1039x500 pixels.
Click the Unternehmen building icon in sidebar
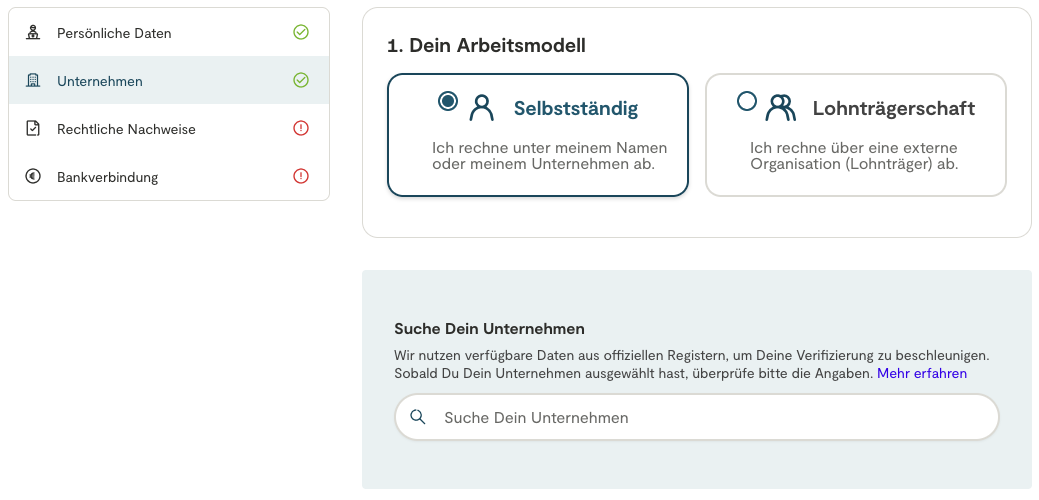(x=33, y=81)
